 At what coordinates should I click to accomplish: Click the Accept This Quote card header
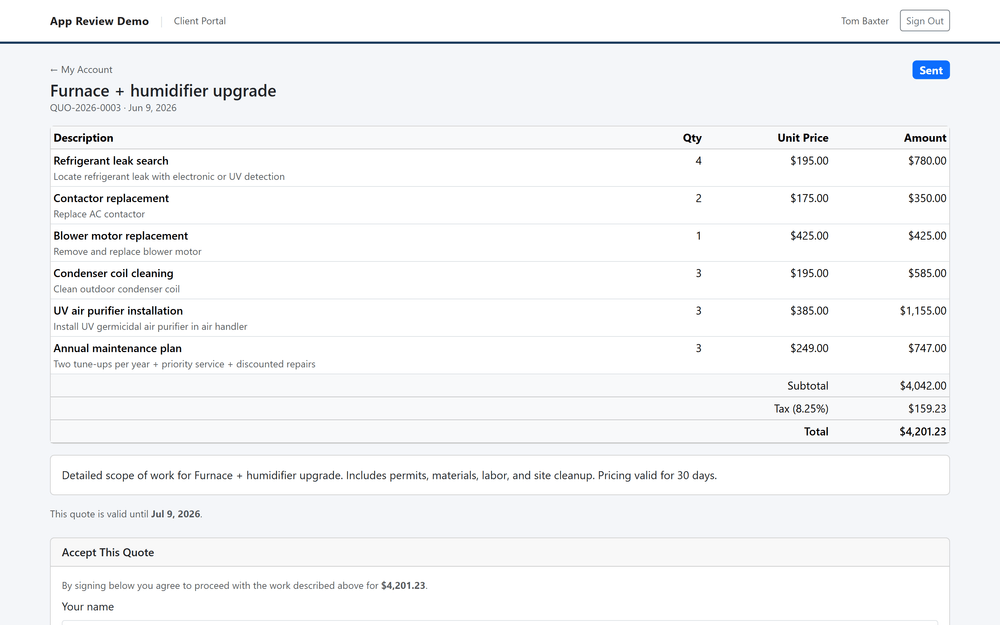pyautogui.click(x=499, y=552)
